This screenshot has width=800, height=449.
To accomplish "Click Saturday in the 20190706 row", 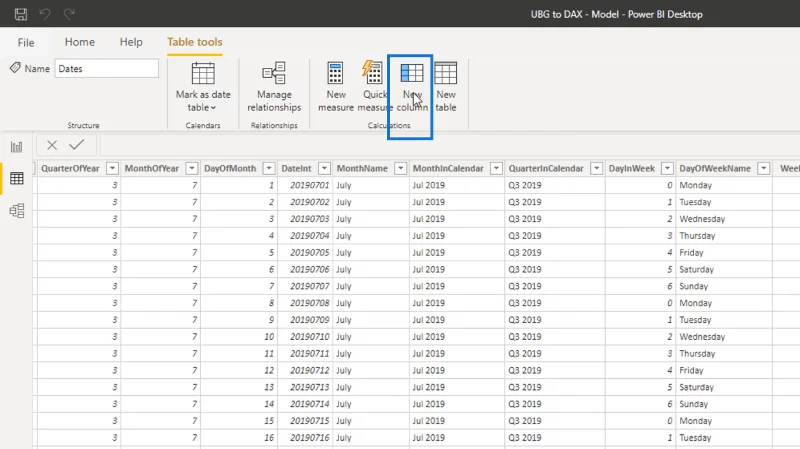I will click(x=696, y=269).
